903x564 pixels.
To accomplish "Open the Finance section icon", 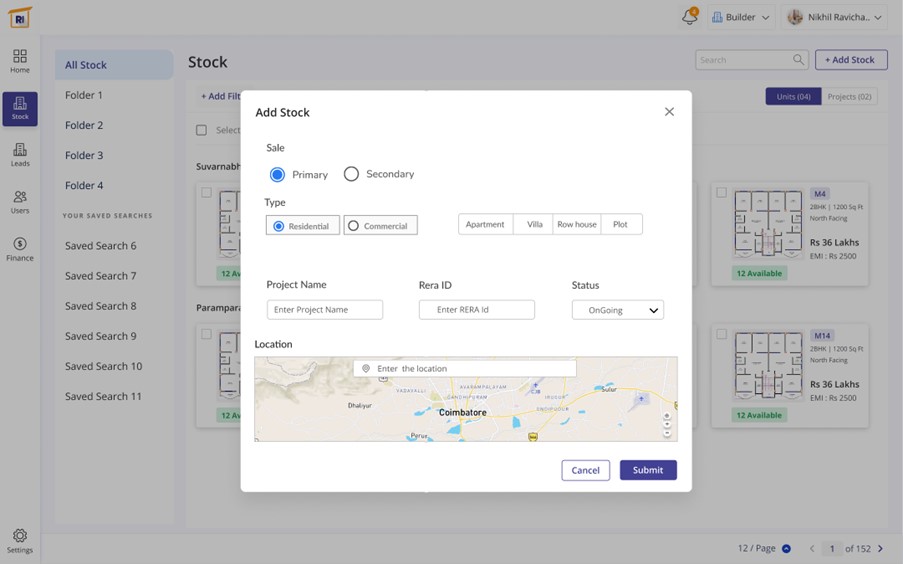I will 20,249.
